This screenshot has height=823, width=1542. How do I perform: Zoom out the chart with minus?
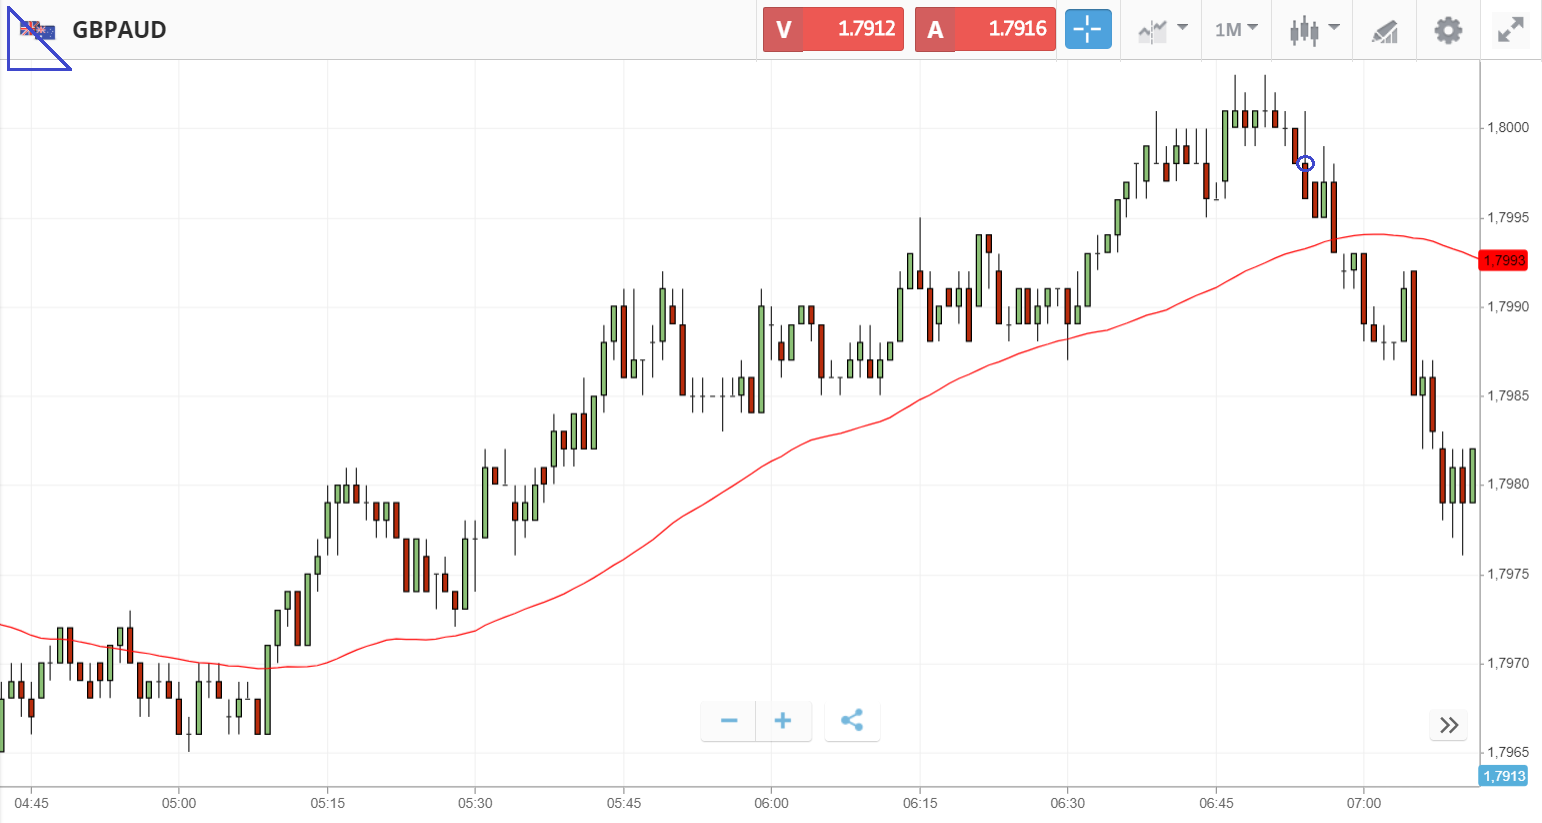tap(729, 721)
